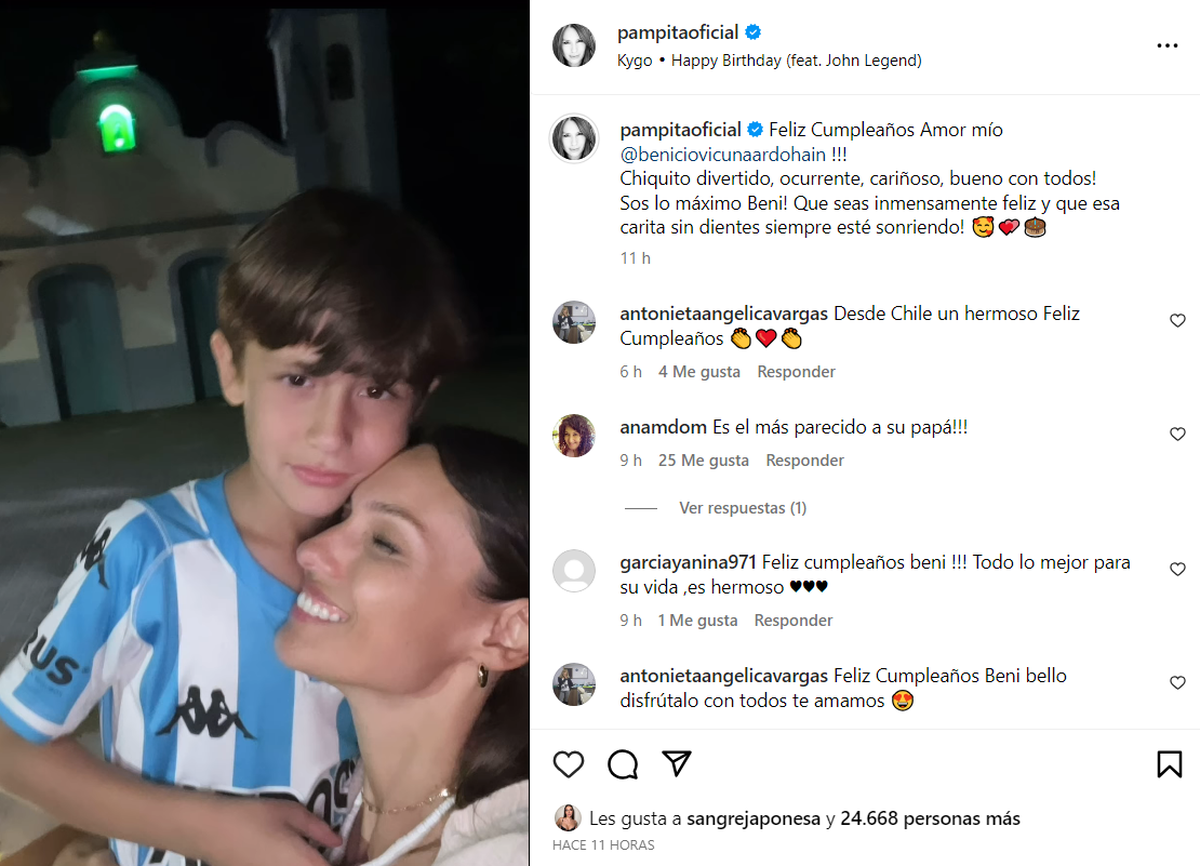The height and width of the screenshot is (866, 1200).
Task: Reply to anamdom's comment
Action: pos(804,460)
